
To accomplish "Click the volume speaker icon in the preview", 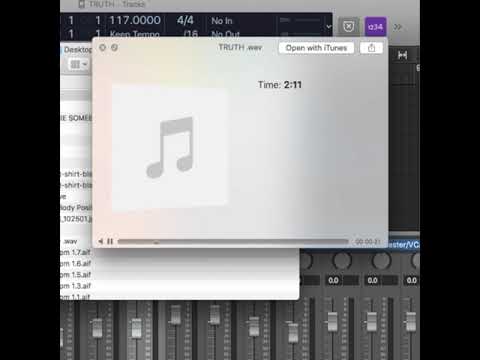I will point(101,241).
